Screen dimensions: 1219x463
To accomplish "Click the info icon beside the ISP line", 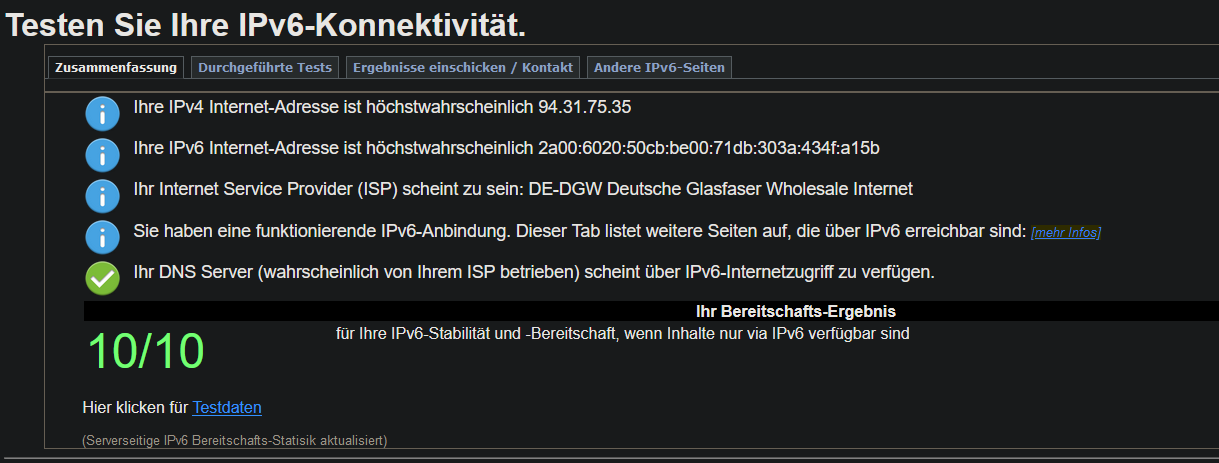I will click(x=102, y=195).
